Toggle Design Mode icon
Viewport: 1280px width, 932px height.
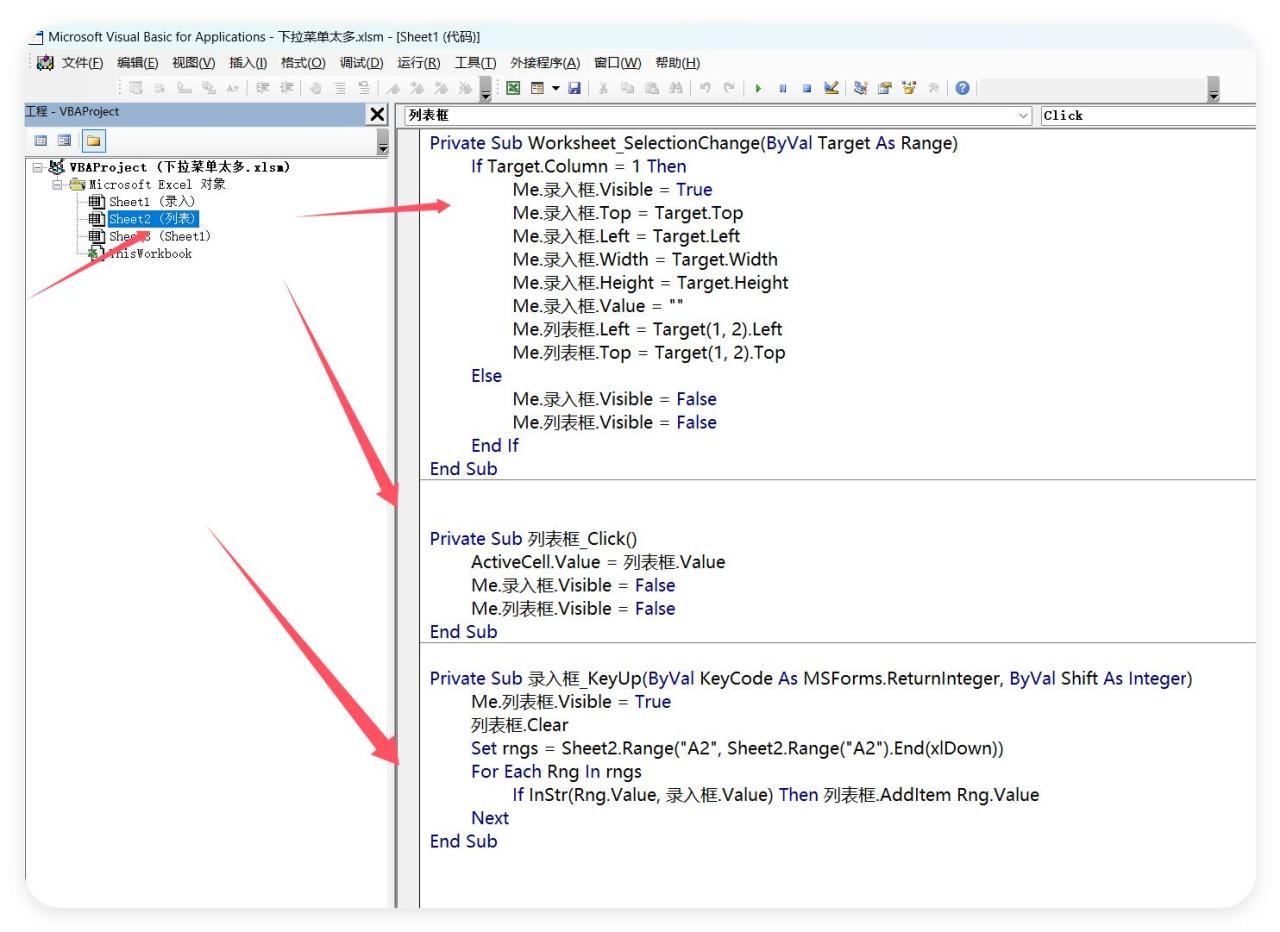pyautogui.click(x=831, y=88)
